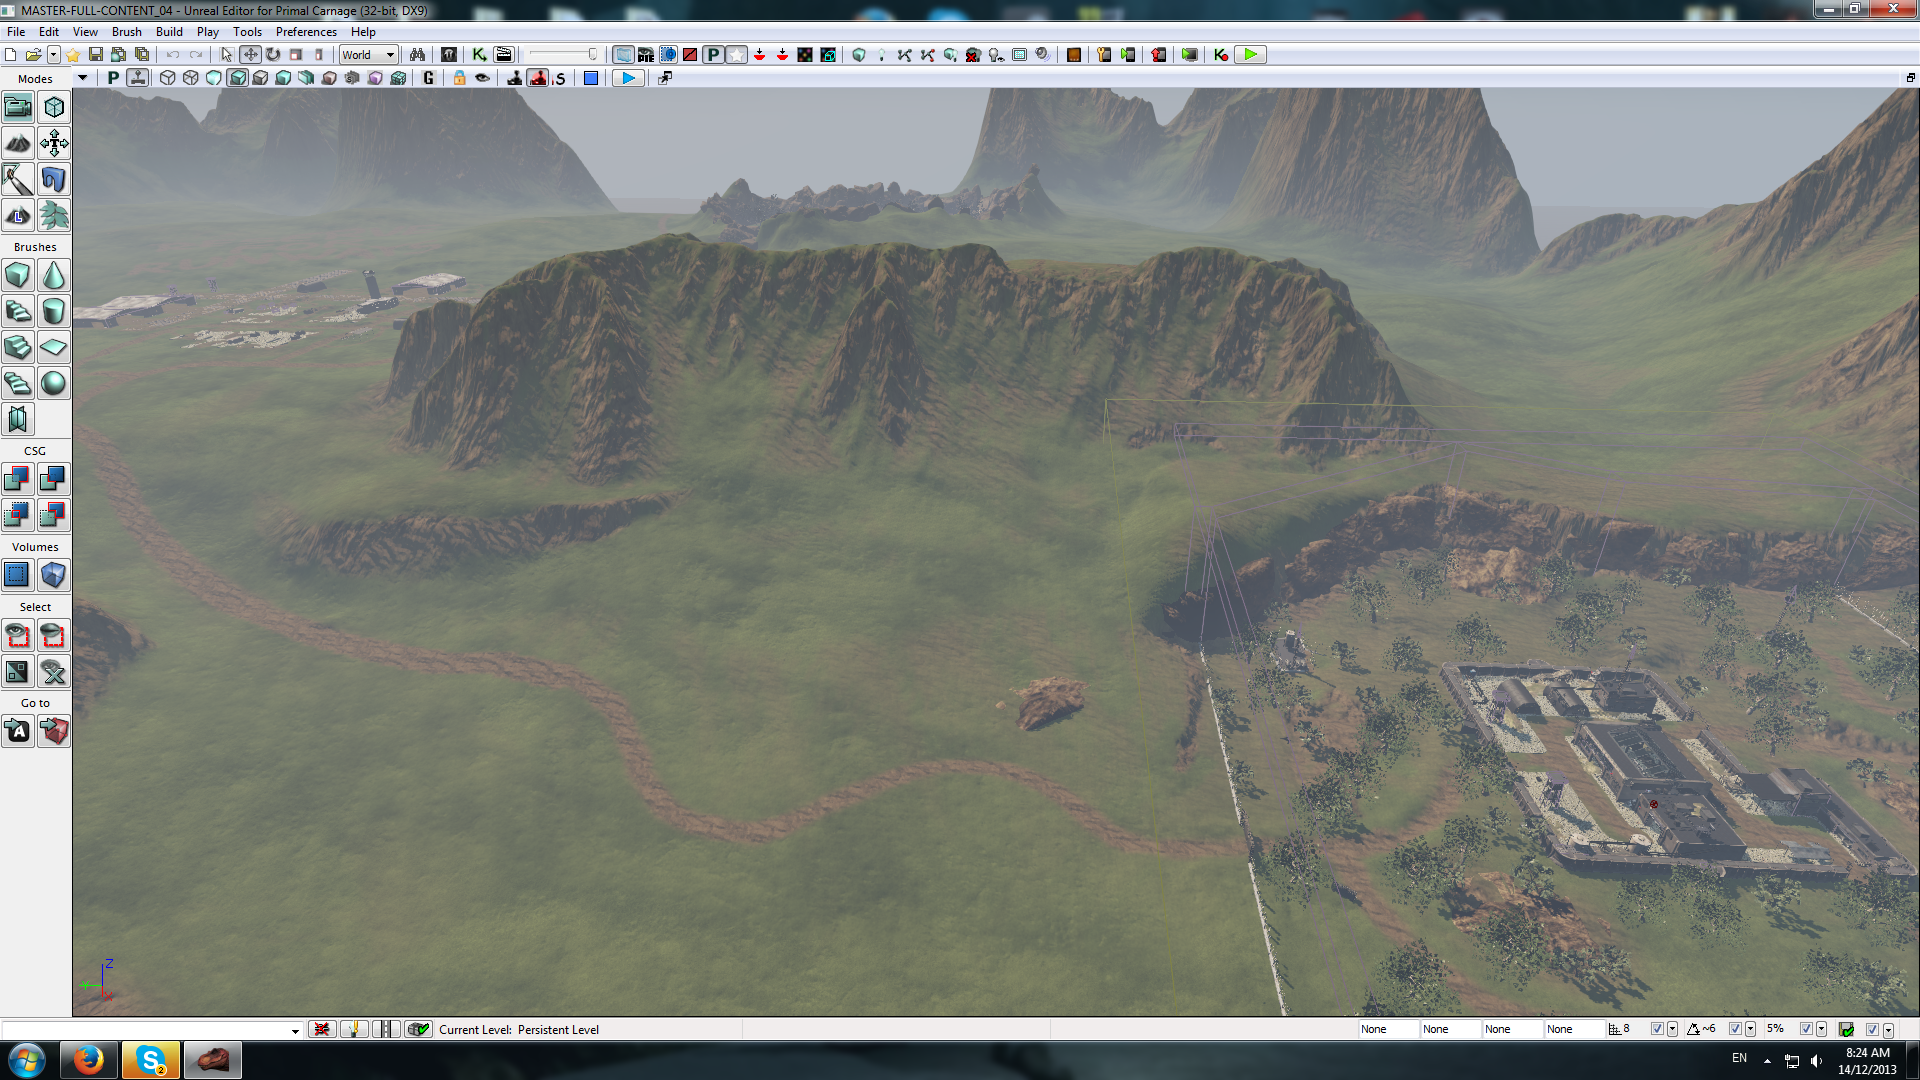Click CSG Subtract icon
This screenshot has width=1920, height=1080.
coord(54,479)
